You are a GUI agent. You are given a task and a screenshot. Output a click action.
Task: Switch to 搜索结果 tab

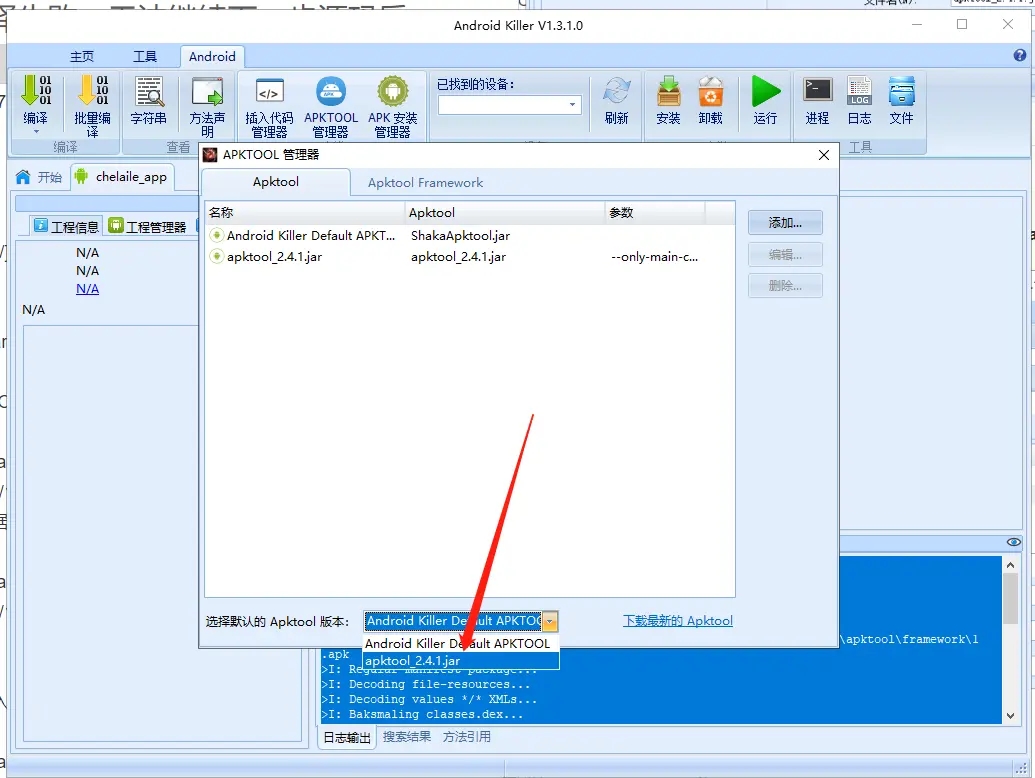point(407,737)
